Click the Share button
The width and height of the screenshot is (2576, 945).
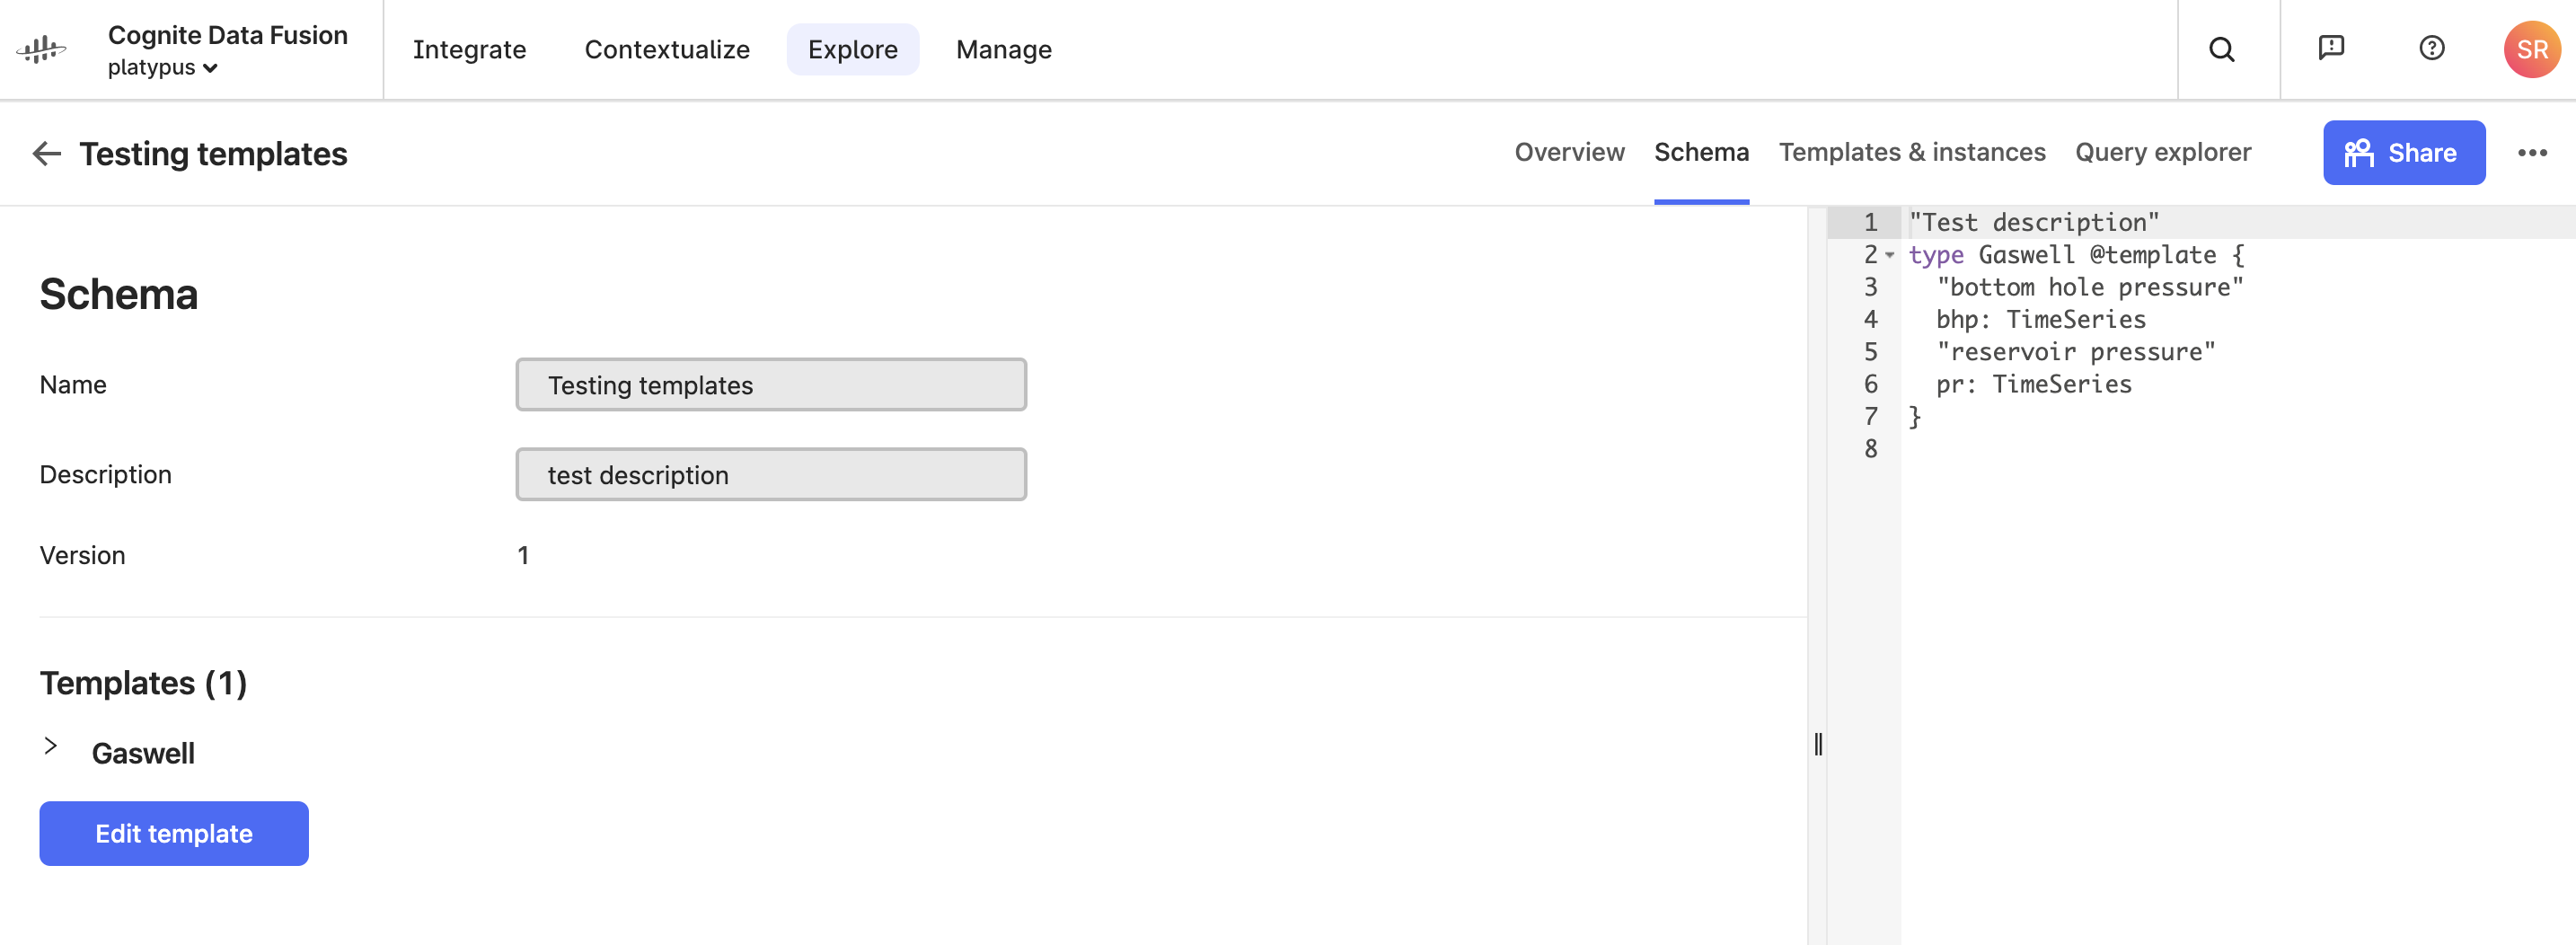(2403, 153)
